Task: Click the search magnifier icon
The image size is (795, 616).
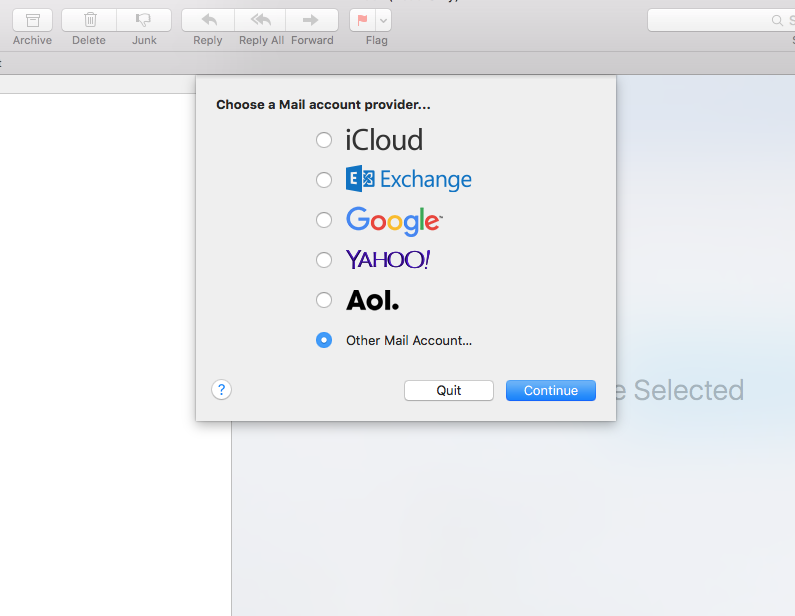Action: click(777, 20)
